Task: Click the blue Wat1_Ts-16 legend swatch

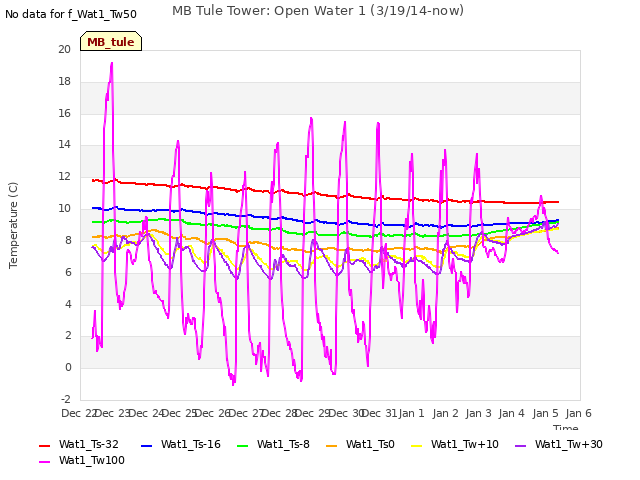Action: pyautogui.click(x=146, y=446)
